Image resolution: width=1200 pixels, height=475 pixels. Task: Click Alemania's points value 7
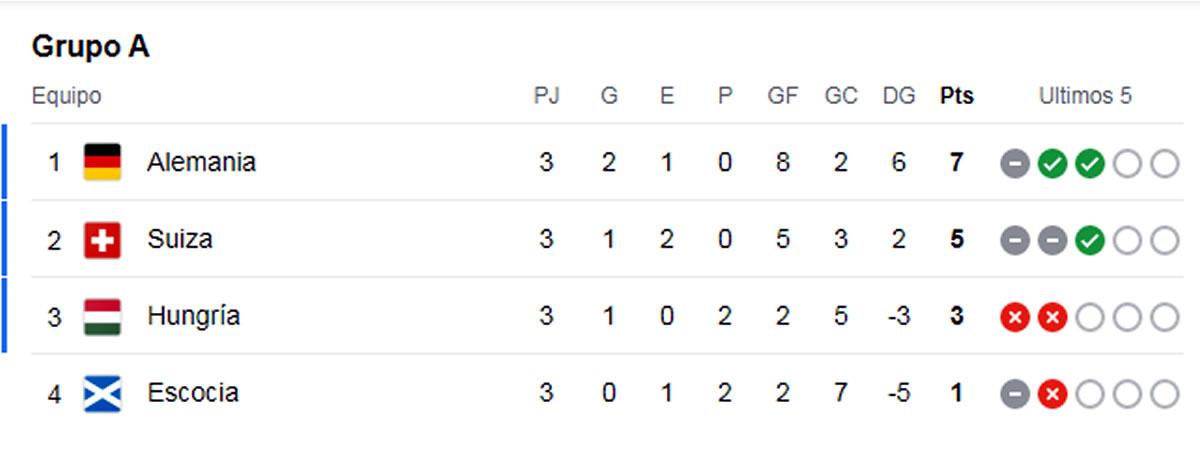tap(957, 163)
